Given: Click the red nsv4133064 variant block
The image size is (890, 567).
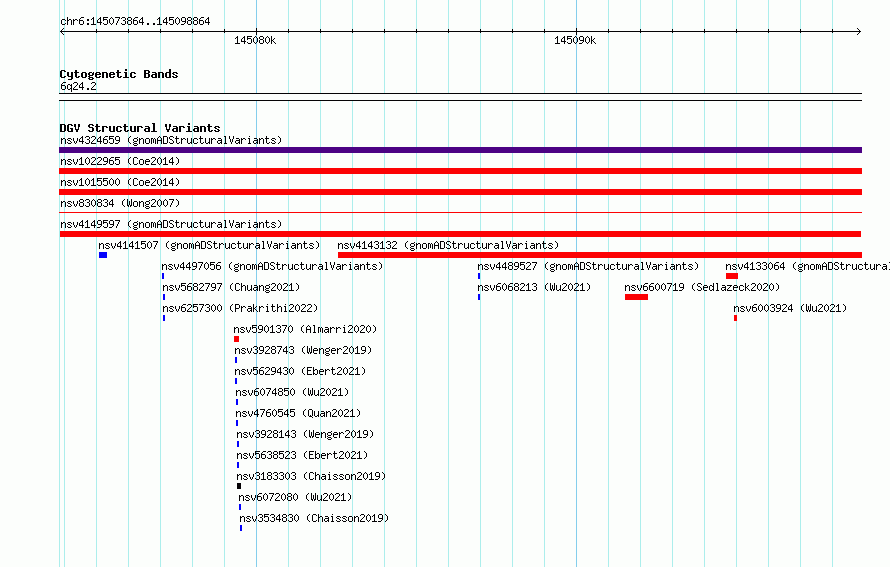Looking at the screenshot, I should point(732,276).
